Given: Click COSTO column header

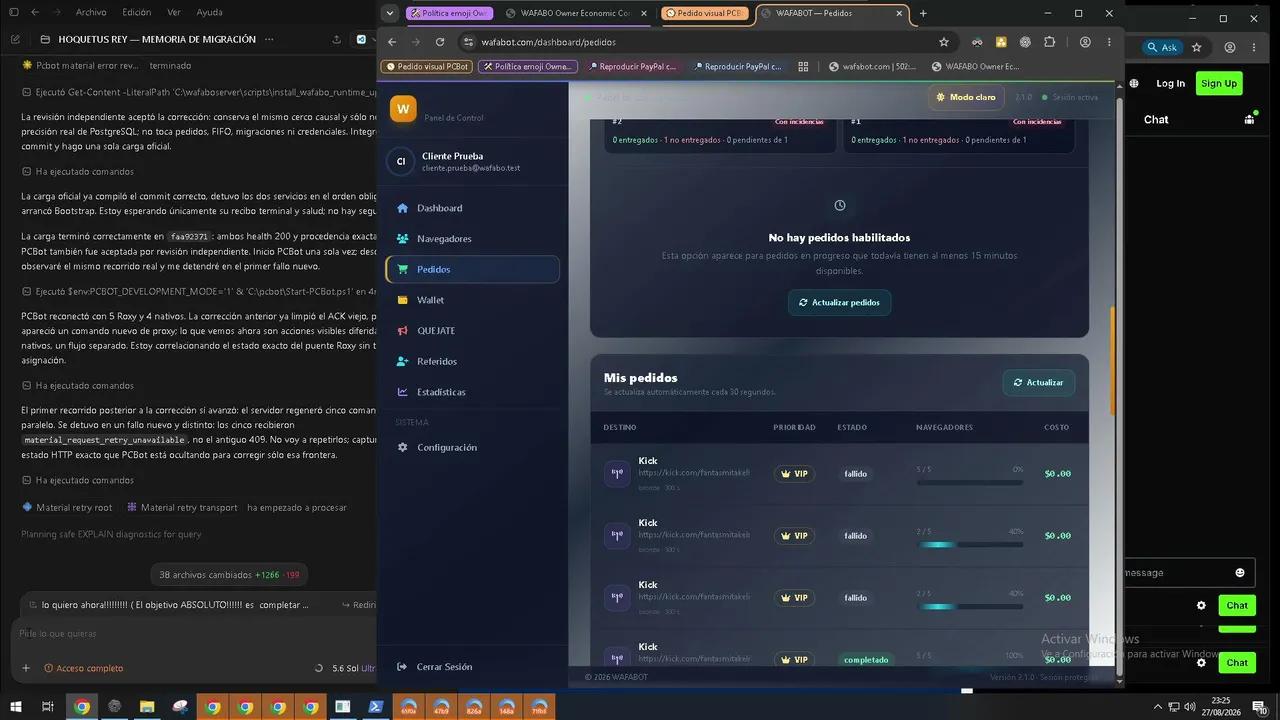Looking at the screenshot, I should tap(1057, 427).
